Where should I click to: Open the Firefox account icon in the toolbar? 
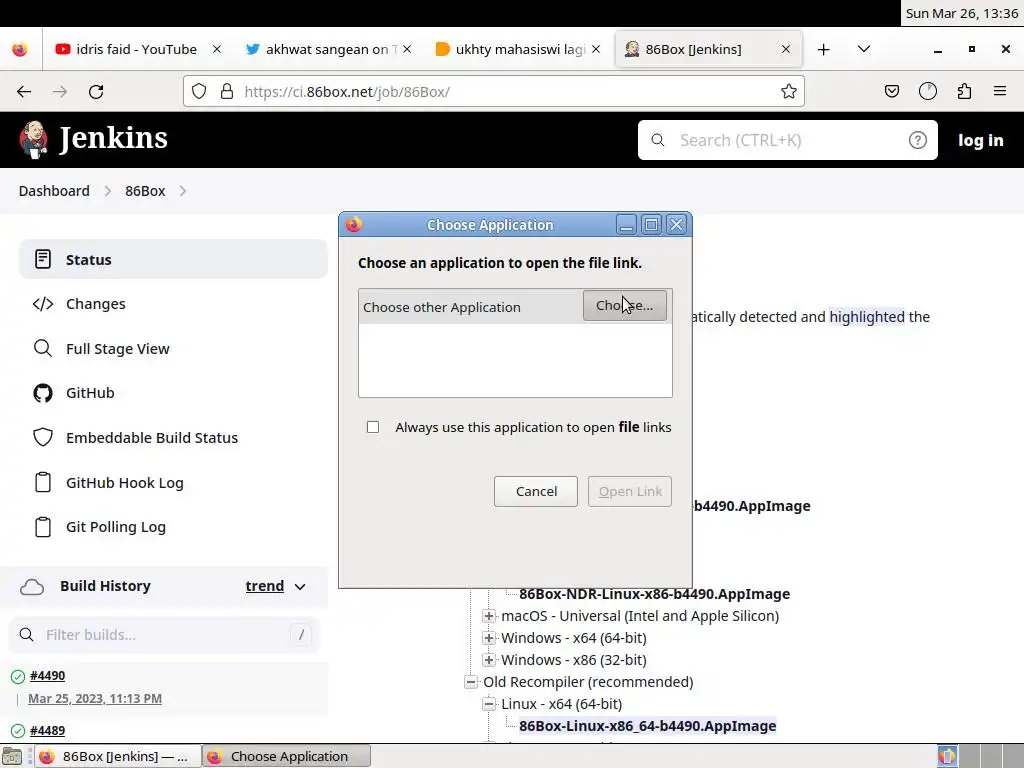coord(928,91)
